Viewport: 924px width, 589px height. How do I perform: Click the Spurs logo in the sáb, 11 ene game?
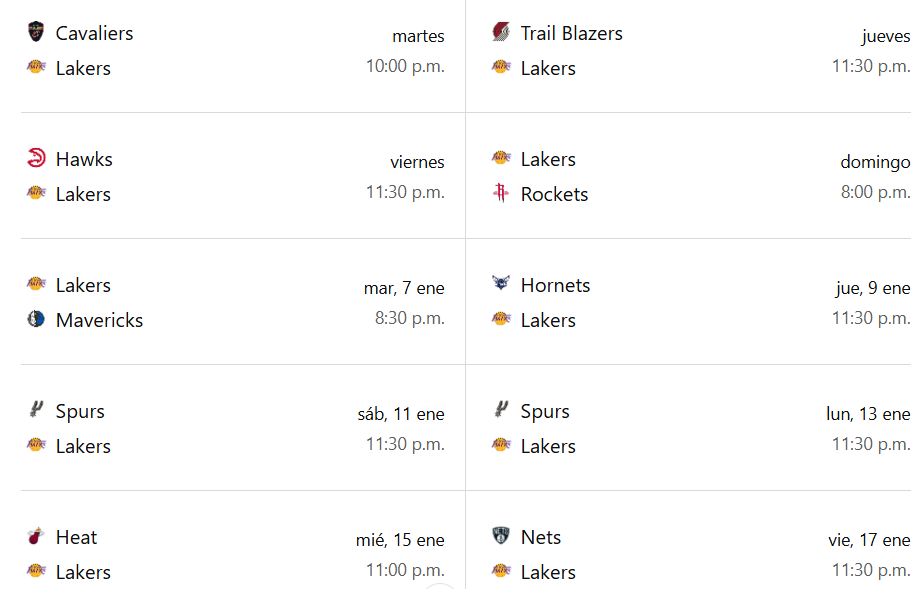click(36, 410)
